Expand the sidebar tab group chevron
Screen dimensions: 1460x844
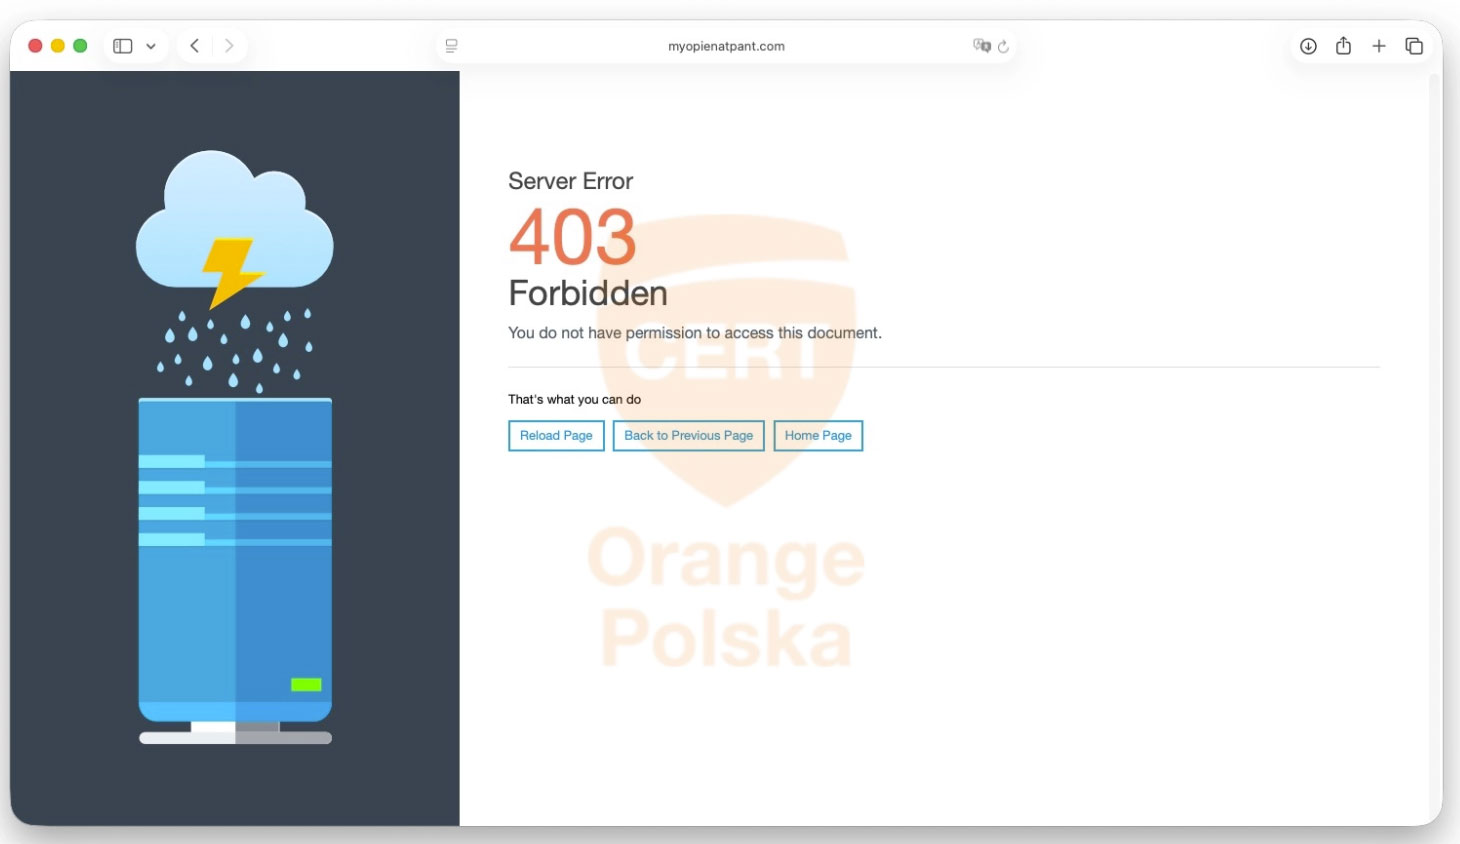click(151, 46)
